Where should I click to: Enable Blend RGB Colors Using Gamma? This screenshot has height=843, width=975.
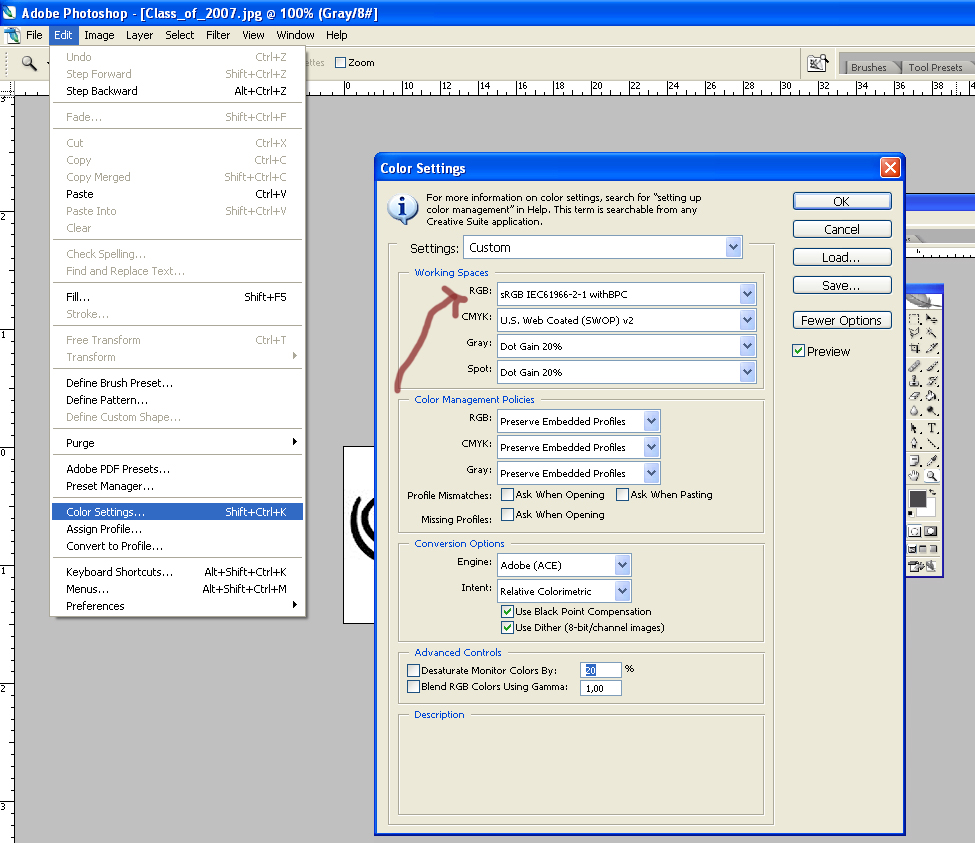pyautogui.click(x=414, y=687)
